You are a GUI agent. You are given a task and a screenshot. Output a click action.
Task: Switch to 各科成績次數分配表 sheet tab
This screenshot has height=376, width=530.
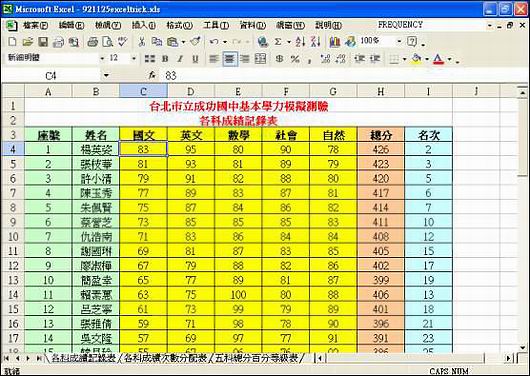click(x=165, y=358)
